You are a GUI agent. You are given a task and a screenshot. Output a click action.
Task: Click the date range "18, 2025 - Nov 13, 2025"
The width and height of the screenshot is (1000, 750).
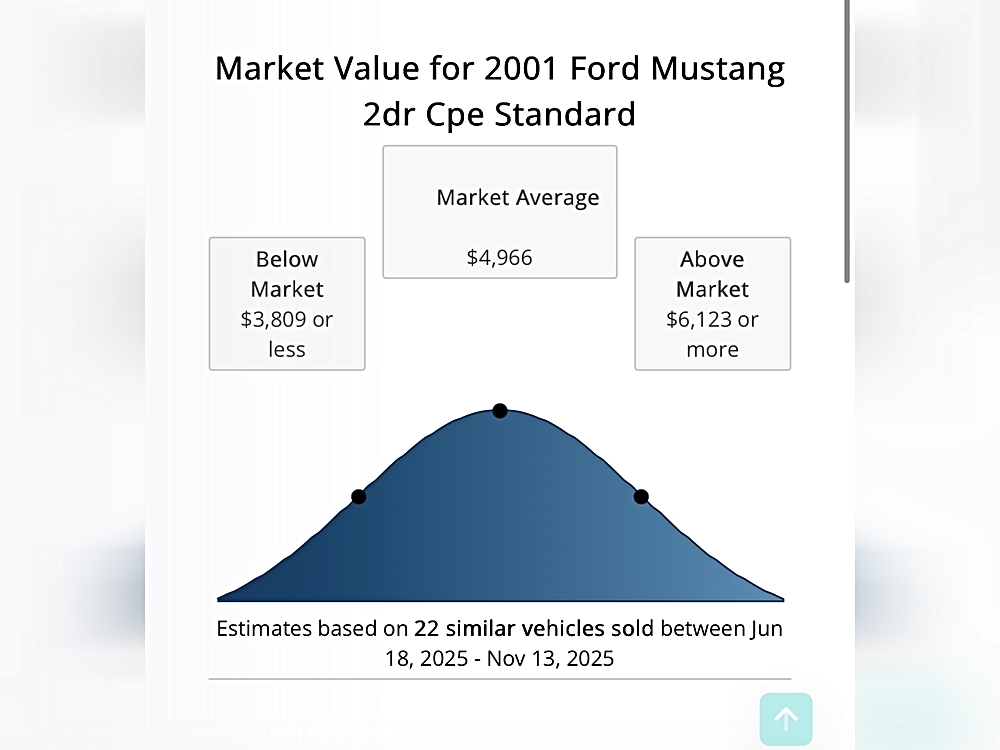500,659
